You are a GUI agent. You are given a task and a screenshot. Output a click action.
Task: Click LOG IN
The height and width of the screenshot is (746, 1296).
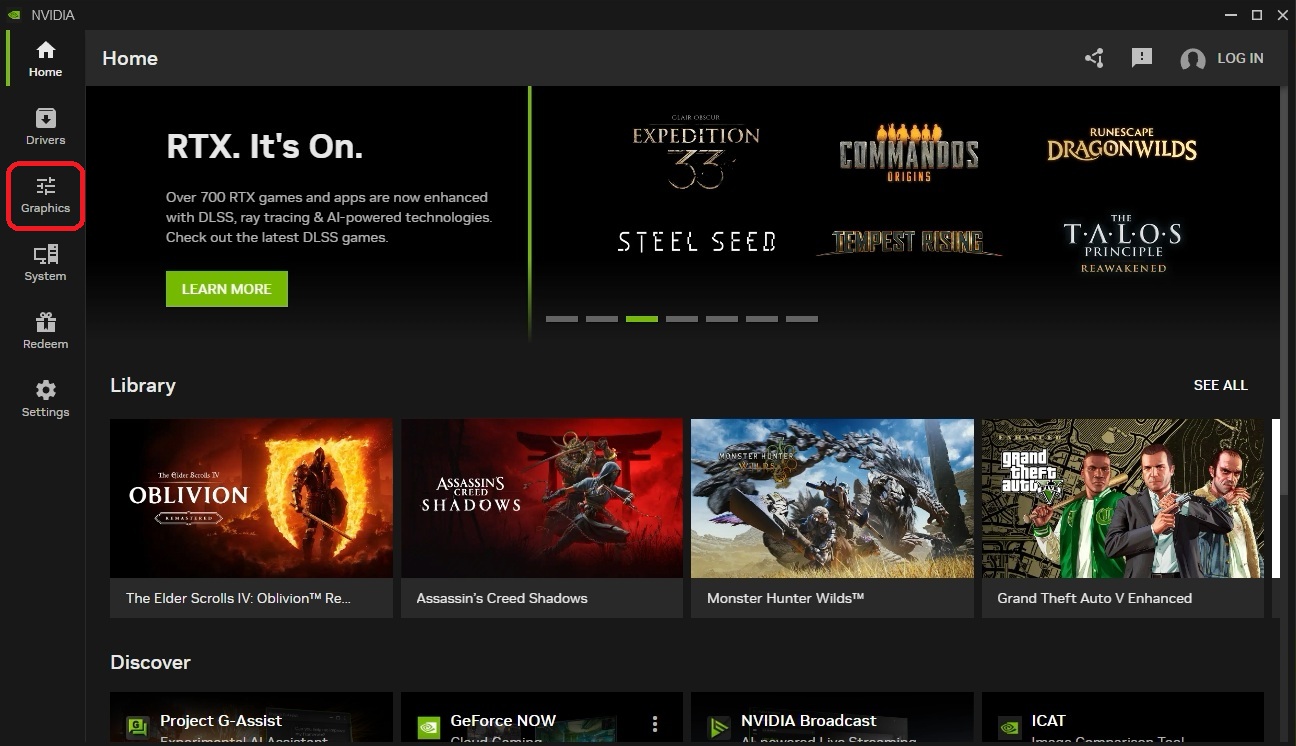click(x=1240, y=58)
